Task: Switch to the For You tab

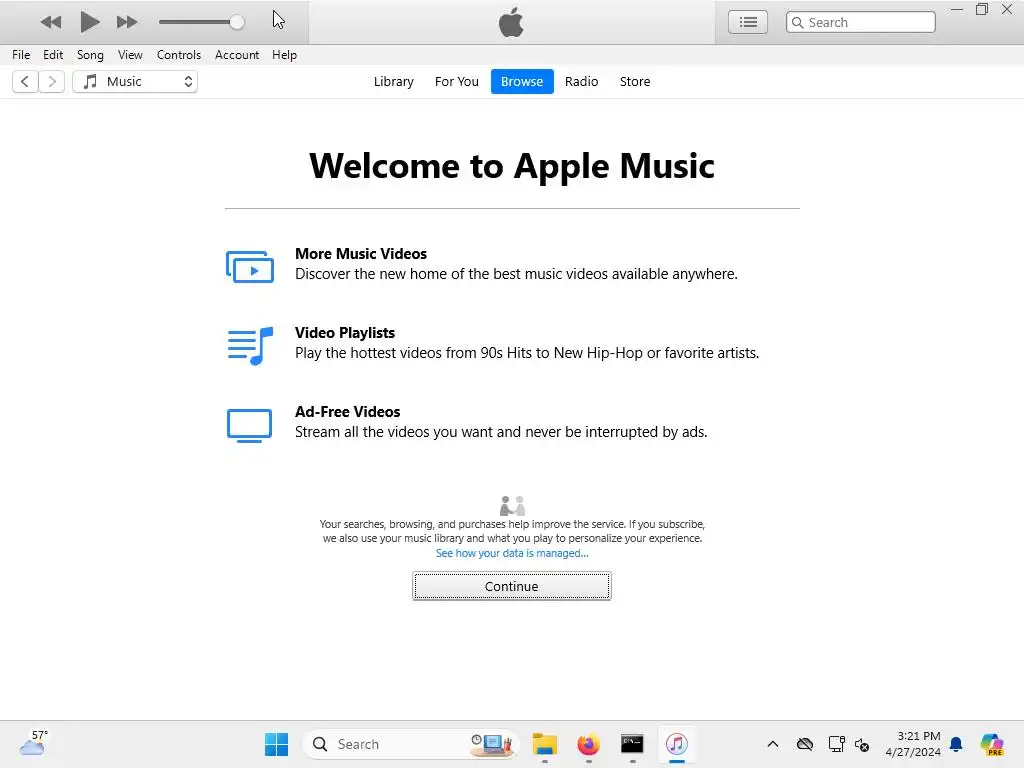Action: 456,82
